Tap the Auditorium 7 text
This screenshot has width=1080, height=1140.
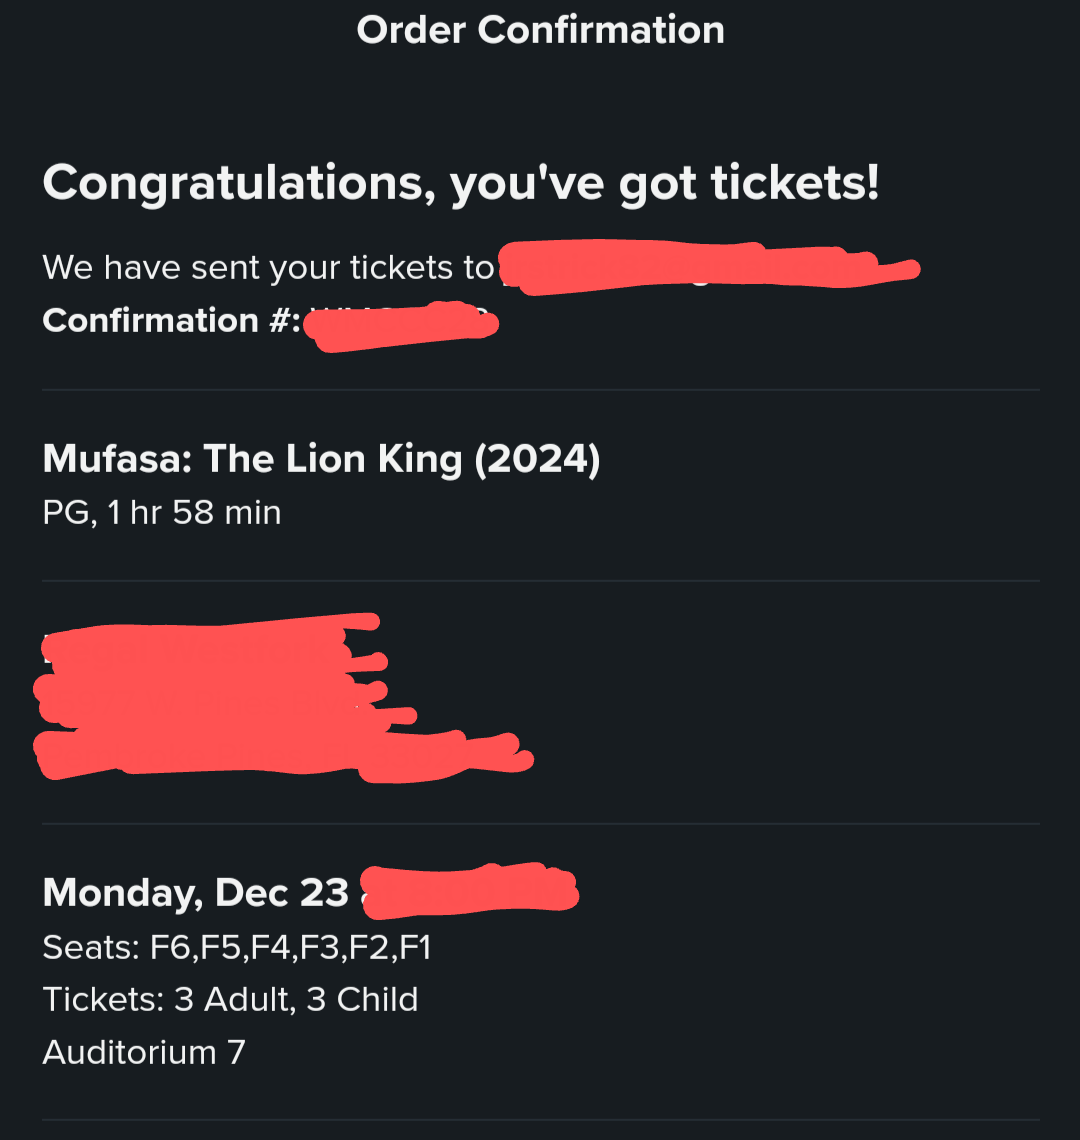click(144, 1052)
